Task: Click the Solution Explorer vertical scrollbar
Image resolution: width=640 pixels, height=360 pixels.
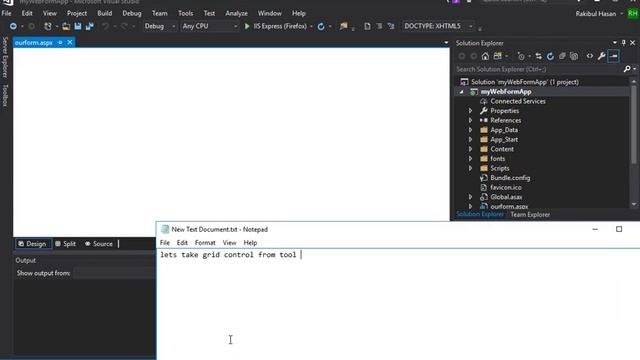Action: (633, 144)
